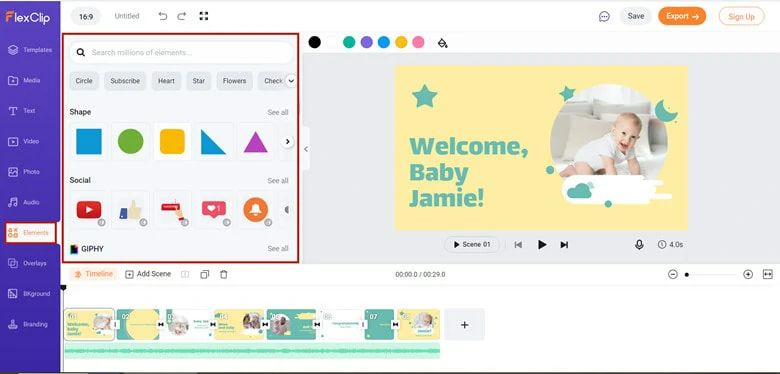Collapse the elements side panel
The width and height of the screenshot is (780, 374).
point(306,149)
